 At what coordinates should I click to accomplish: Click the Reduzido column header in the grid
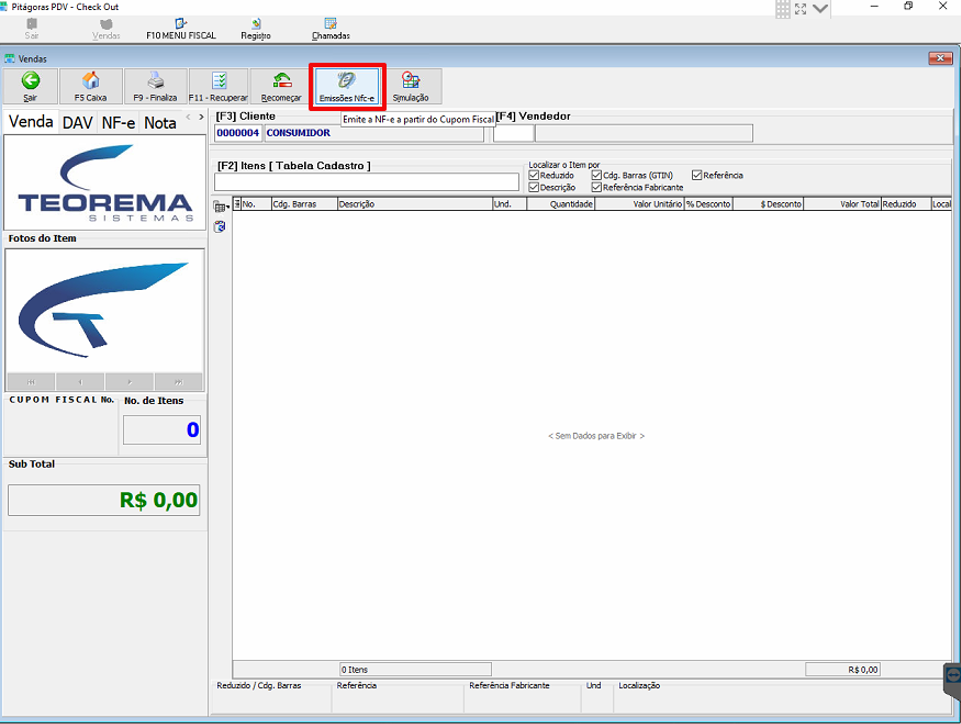click(x=906, y=204)
